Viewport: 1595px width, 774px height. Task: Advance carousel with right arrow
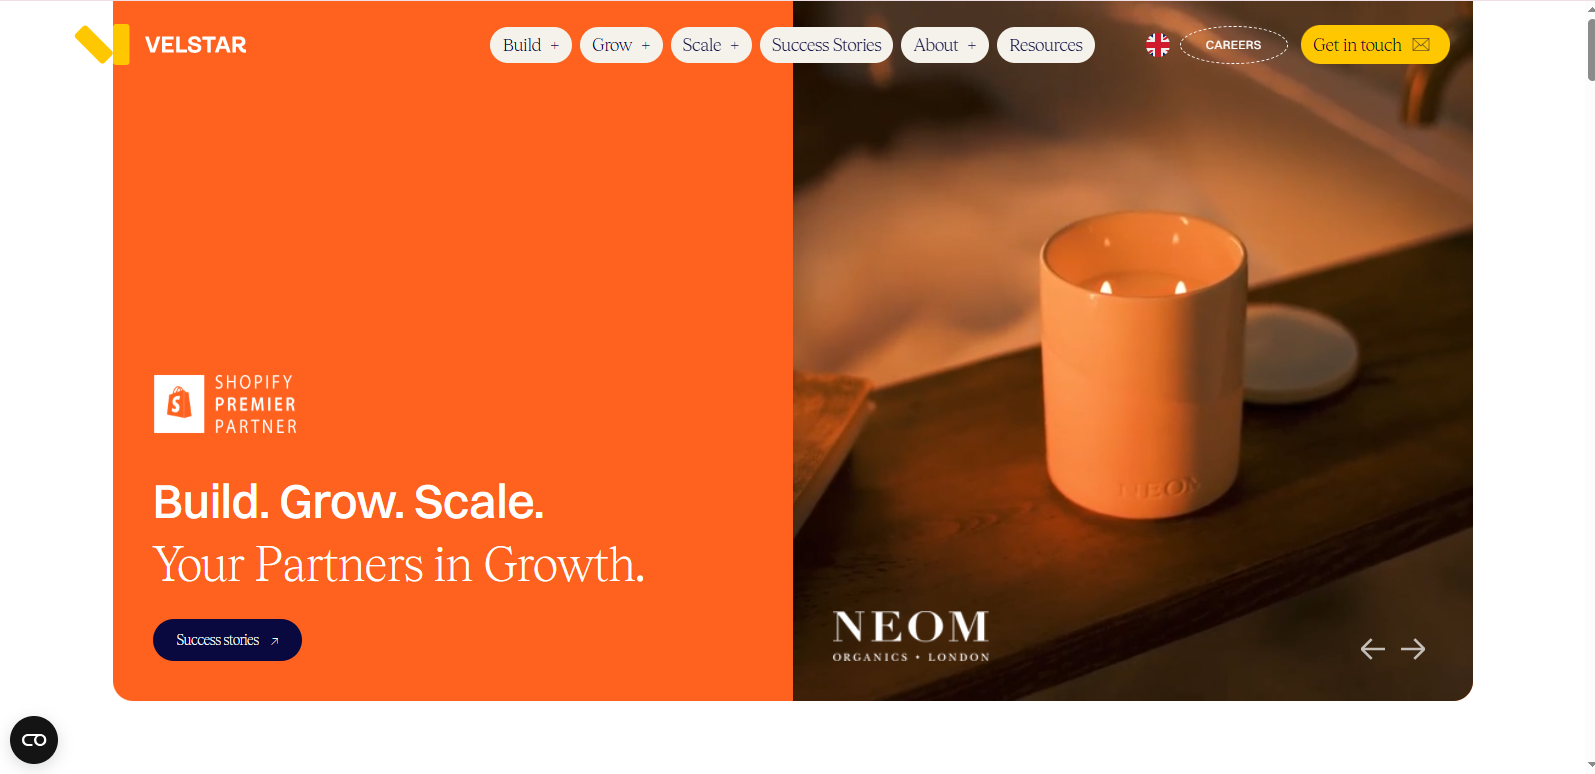coord(1413,649)
